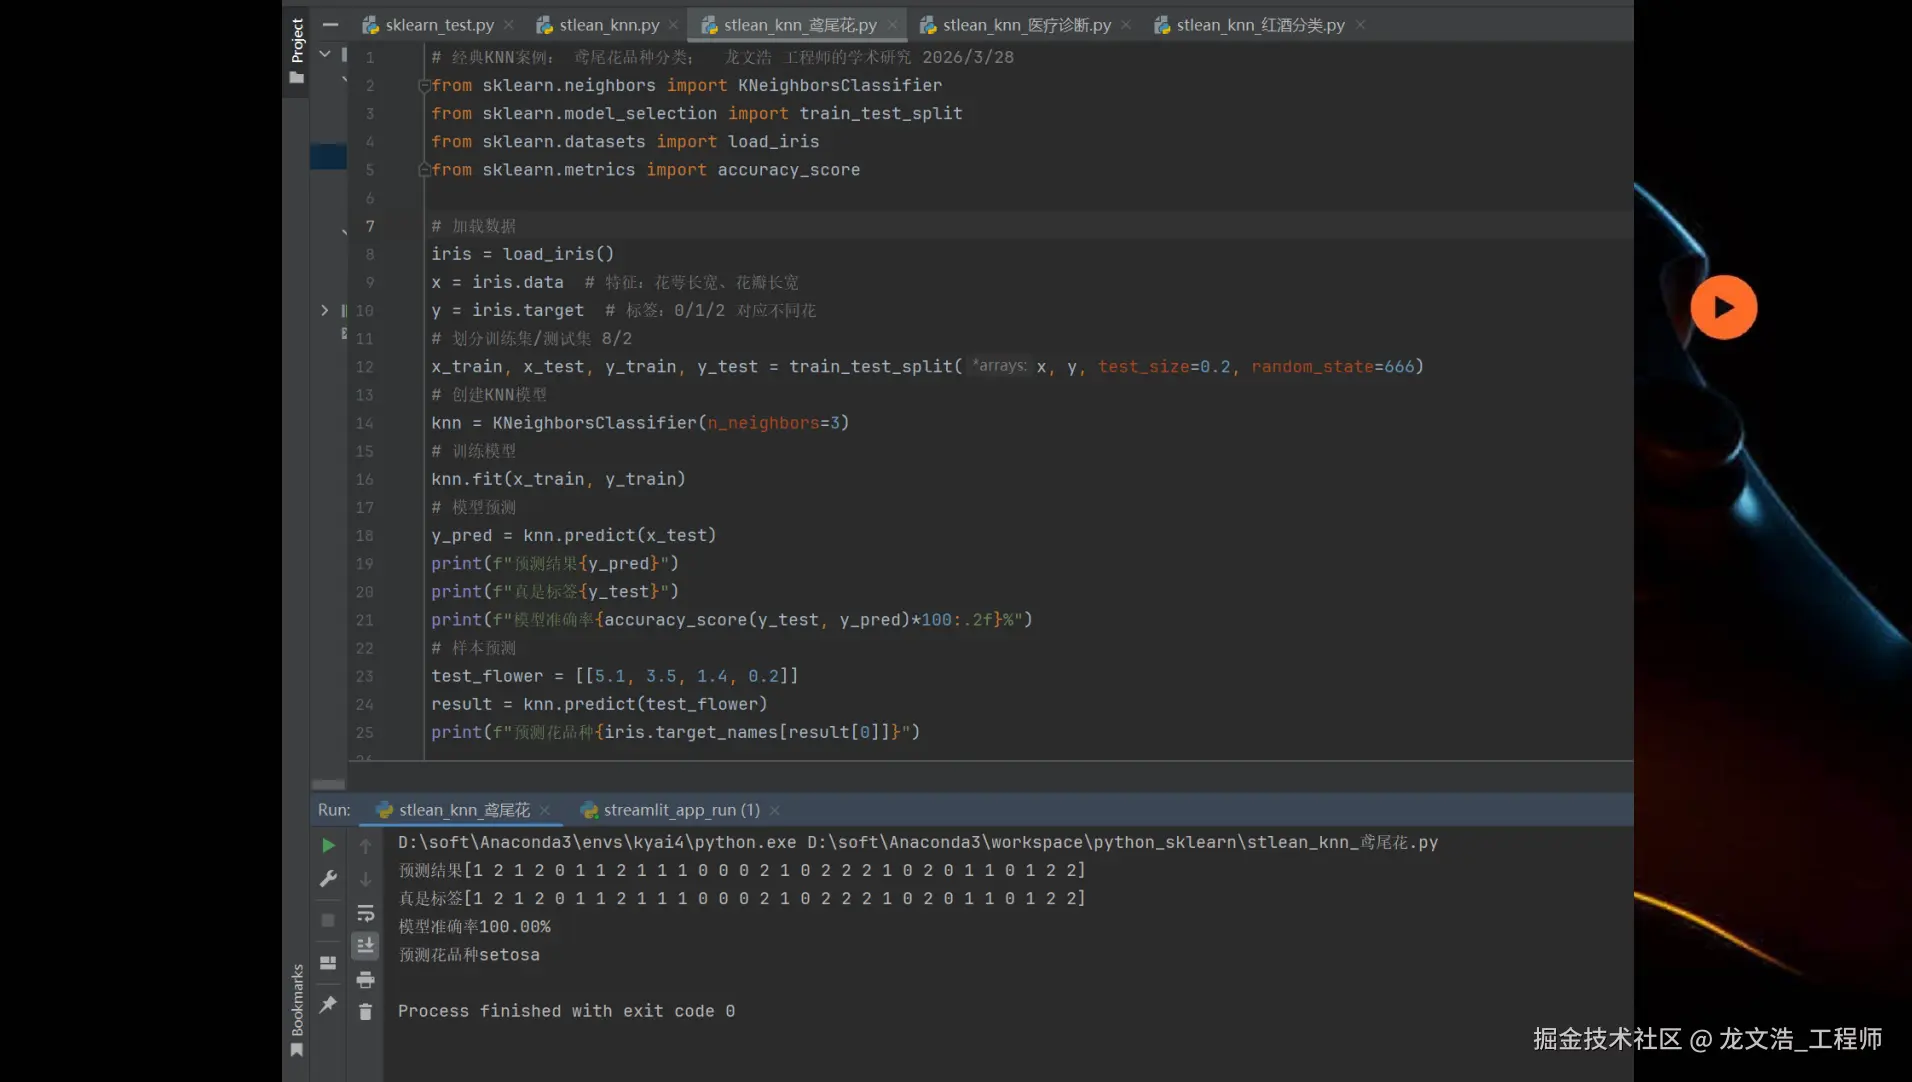Click the horizontal scrollbar below the editor
Viewport: 1912px width, 1082px height.
click(x=328, y=784)
